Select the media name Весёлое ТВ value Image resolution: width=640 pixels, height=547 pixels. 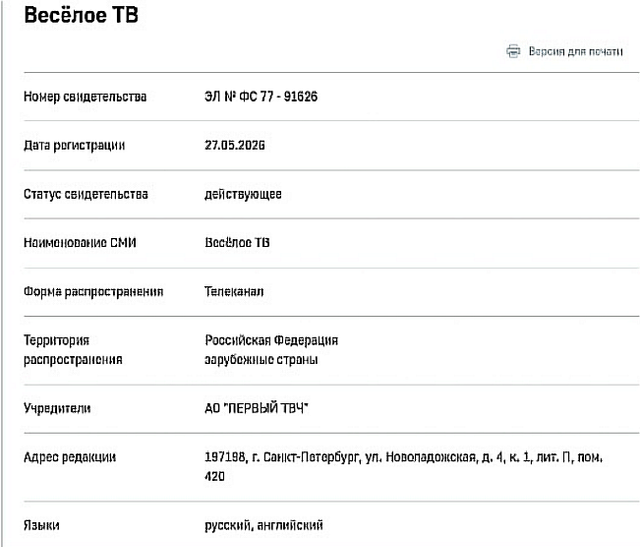pyautogui.click(x=237, y=243)
